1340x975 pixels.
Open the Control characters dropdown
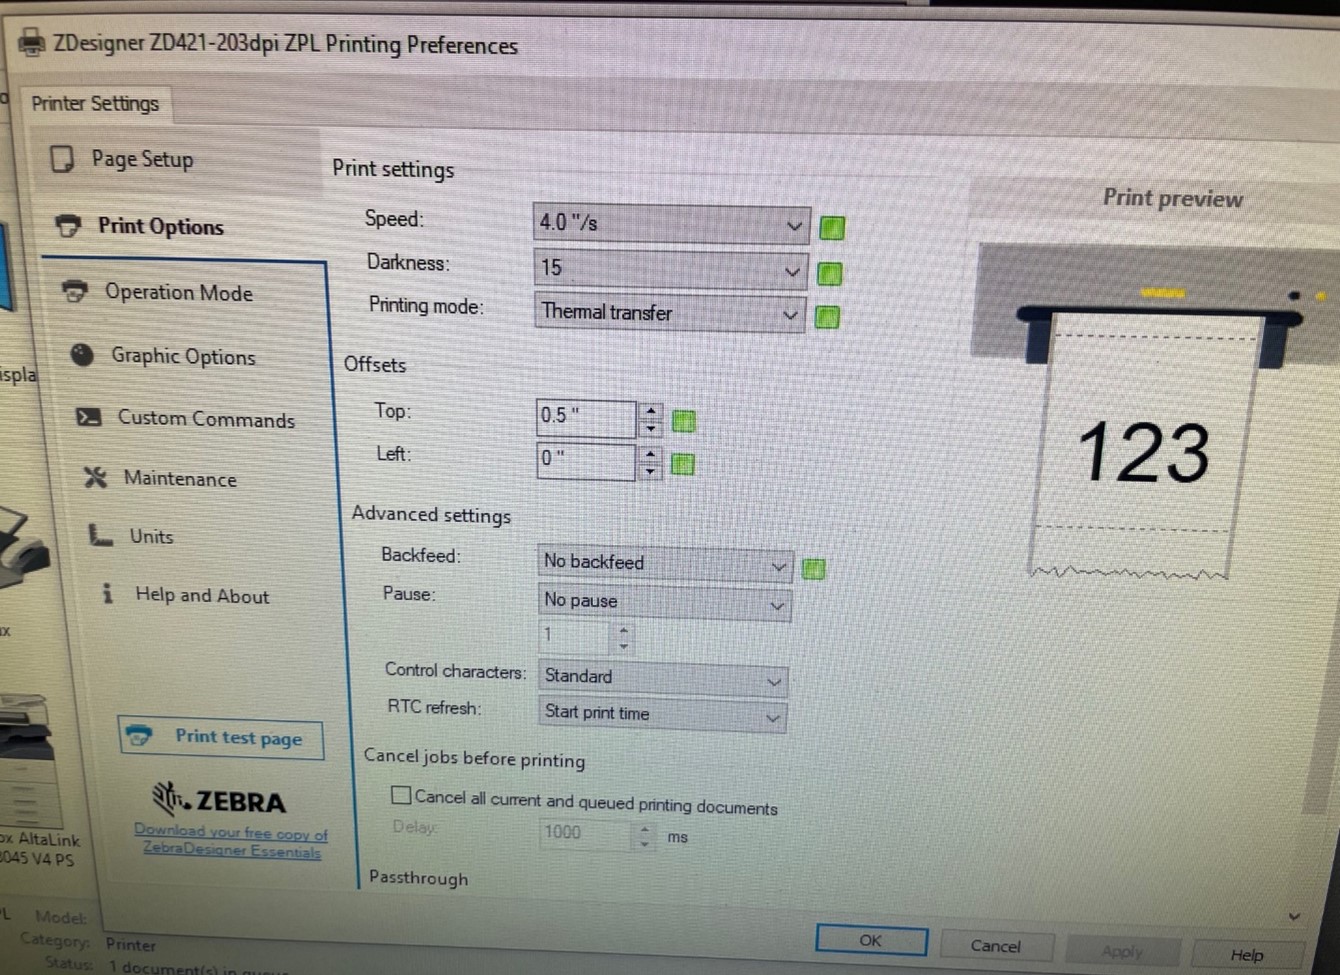point(663,677)
